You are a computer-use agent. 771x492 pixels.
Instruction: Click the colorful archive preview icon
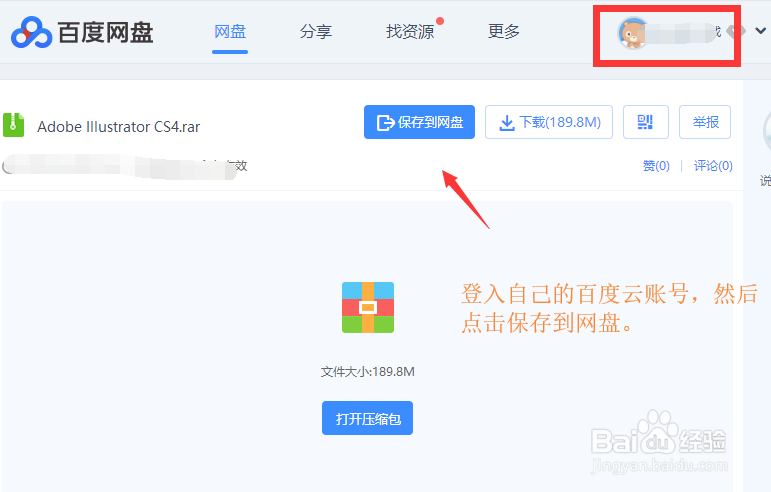(368, 307)
